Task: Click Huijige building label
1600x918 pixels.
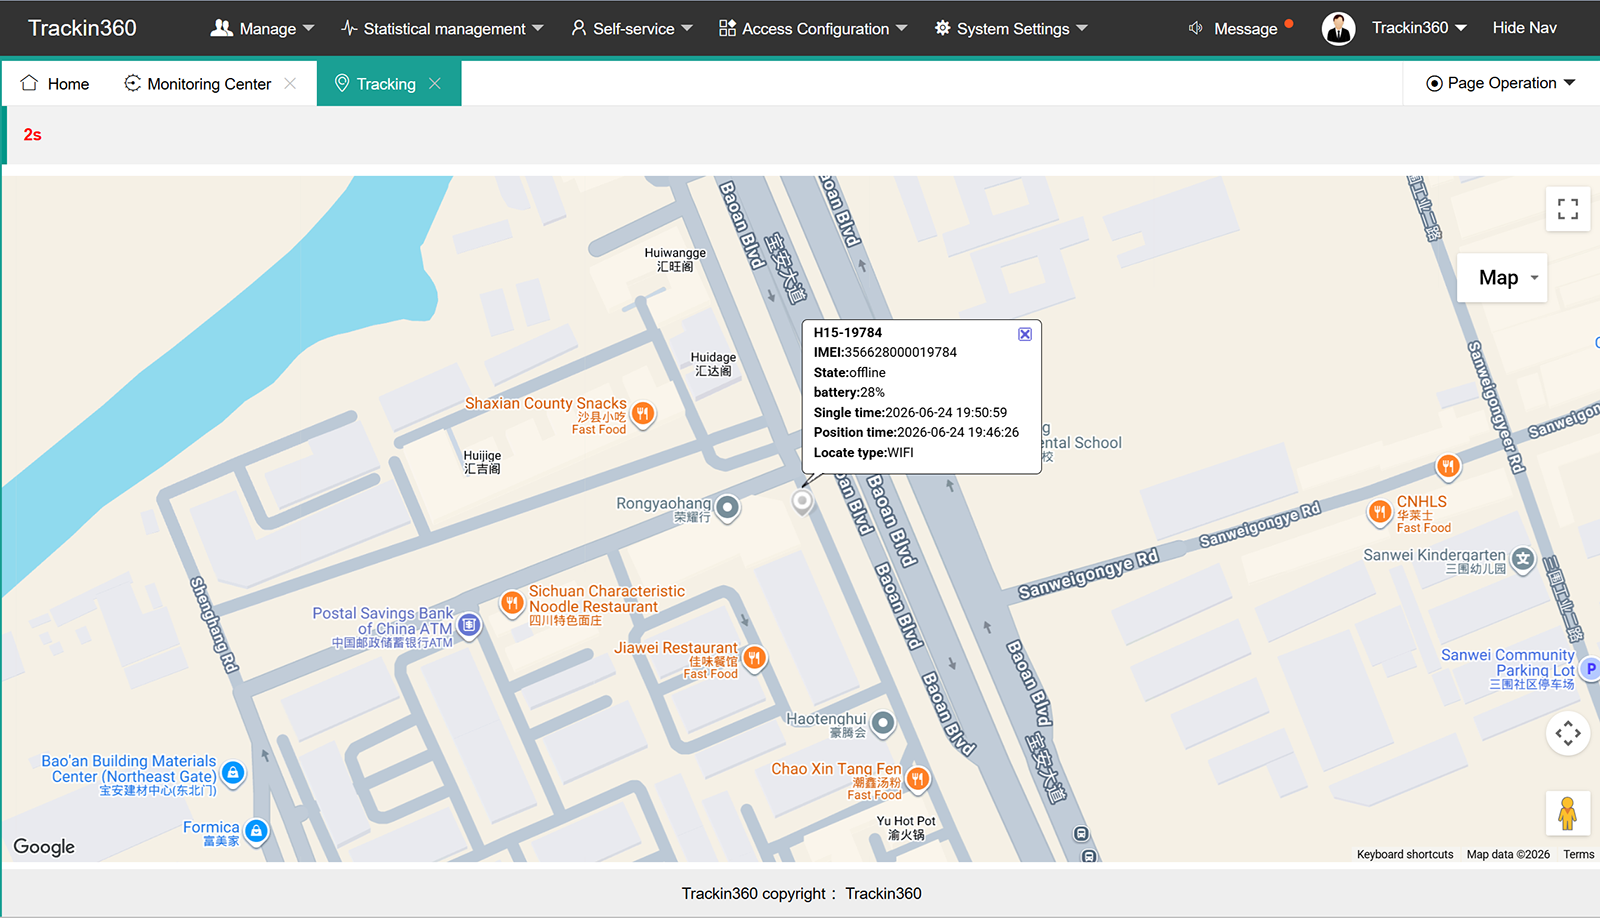Action: pos(482,462)
